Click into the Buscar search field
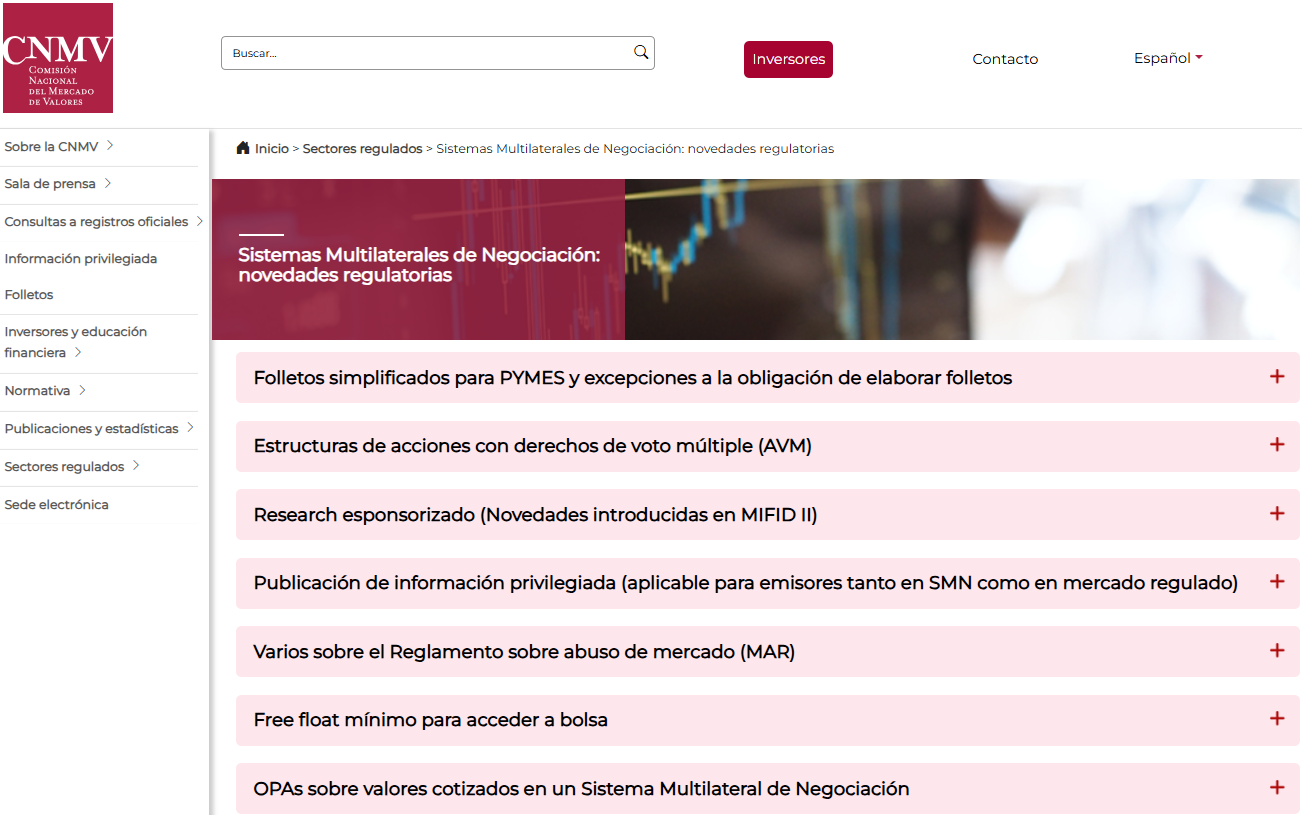Screen dimensions: 1302x815 pyautogui.click(x=425, y=53)
